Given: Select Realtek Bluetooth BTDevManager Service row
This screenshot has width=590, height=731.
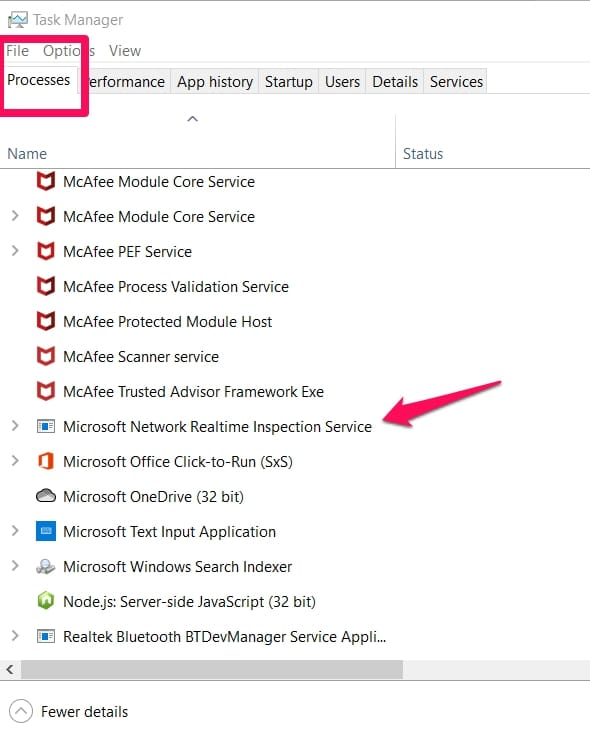Looking at the screenshot, I should tap(295, 636).
